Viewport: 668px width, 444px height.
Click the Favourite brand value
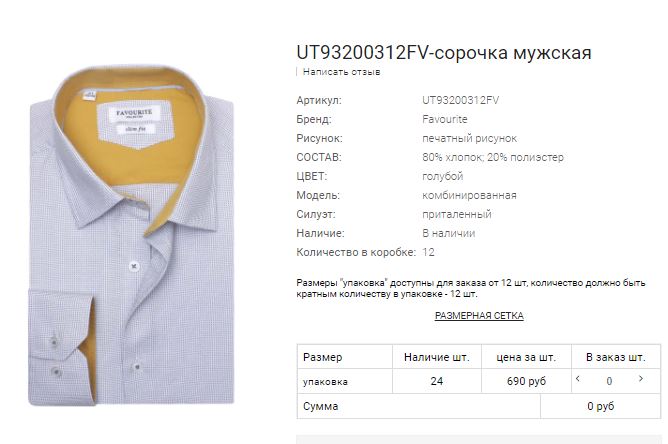pos(445,119)
